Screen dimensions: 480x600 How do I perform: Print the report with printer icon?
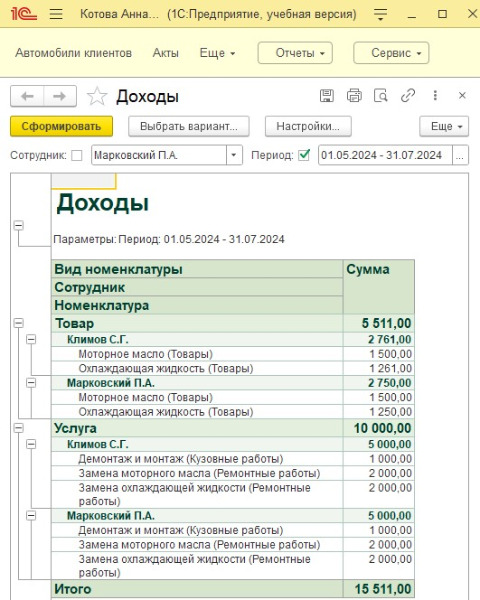tap(354, 96)
